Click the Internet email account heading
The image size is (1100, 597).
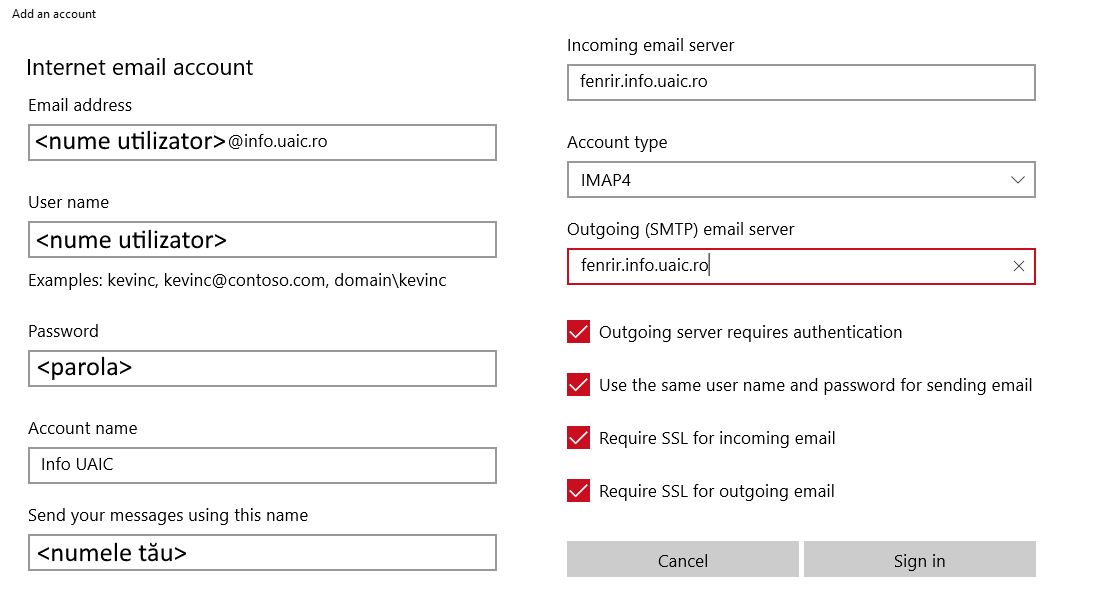point(140,68)
